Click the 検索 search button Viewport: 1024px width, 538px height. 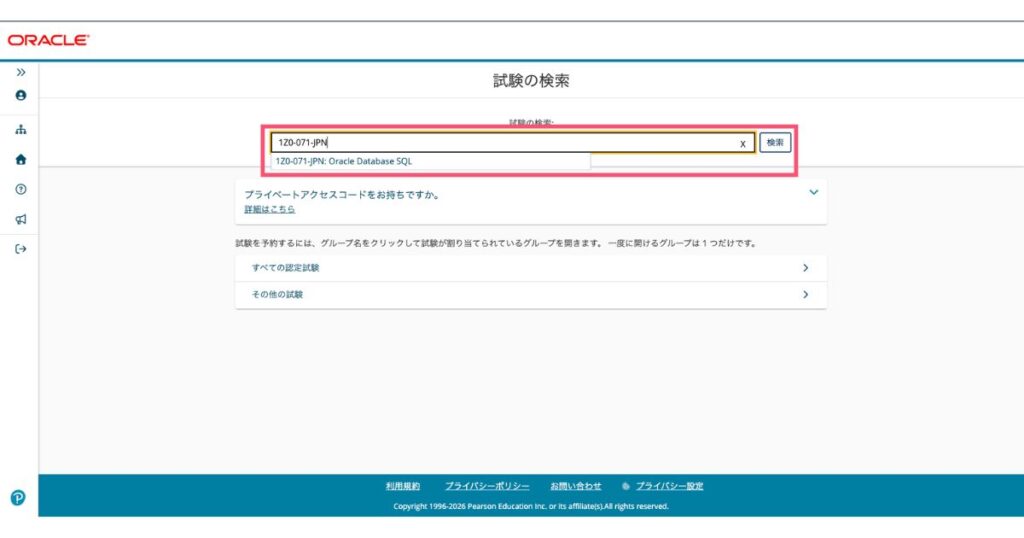coord(775,142)
